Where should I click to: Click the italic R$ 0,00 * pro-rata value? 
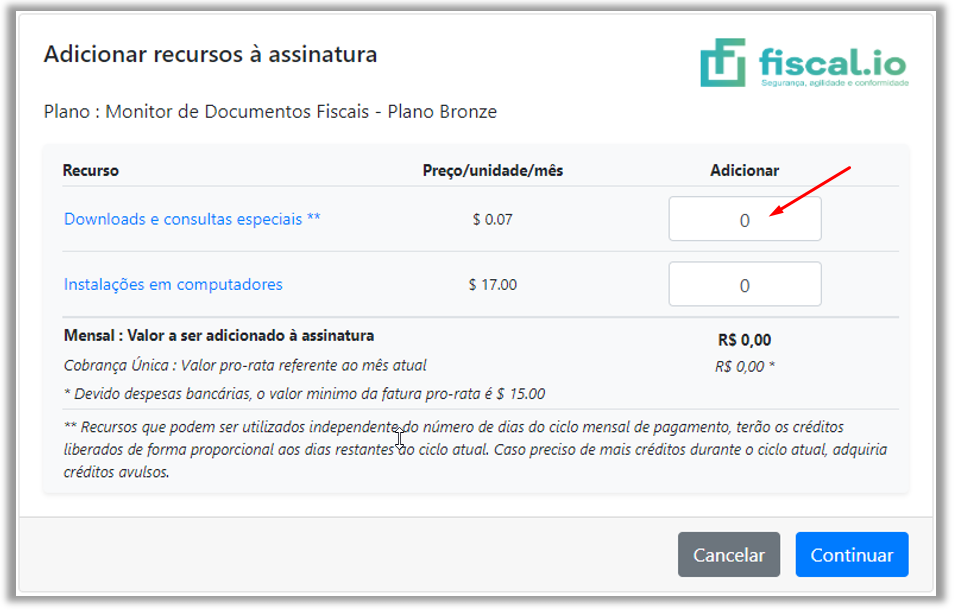pyautogui.click(x=744, y=366)
